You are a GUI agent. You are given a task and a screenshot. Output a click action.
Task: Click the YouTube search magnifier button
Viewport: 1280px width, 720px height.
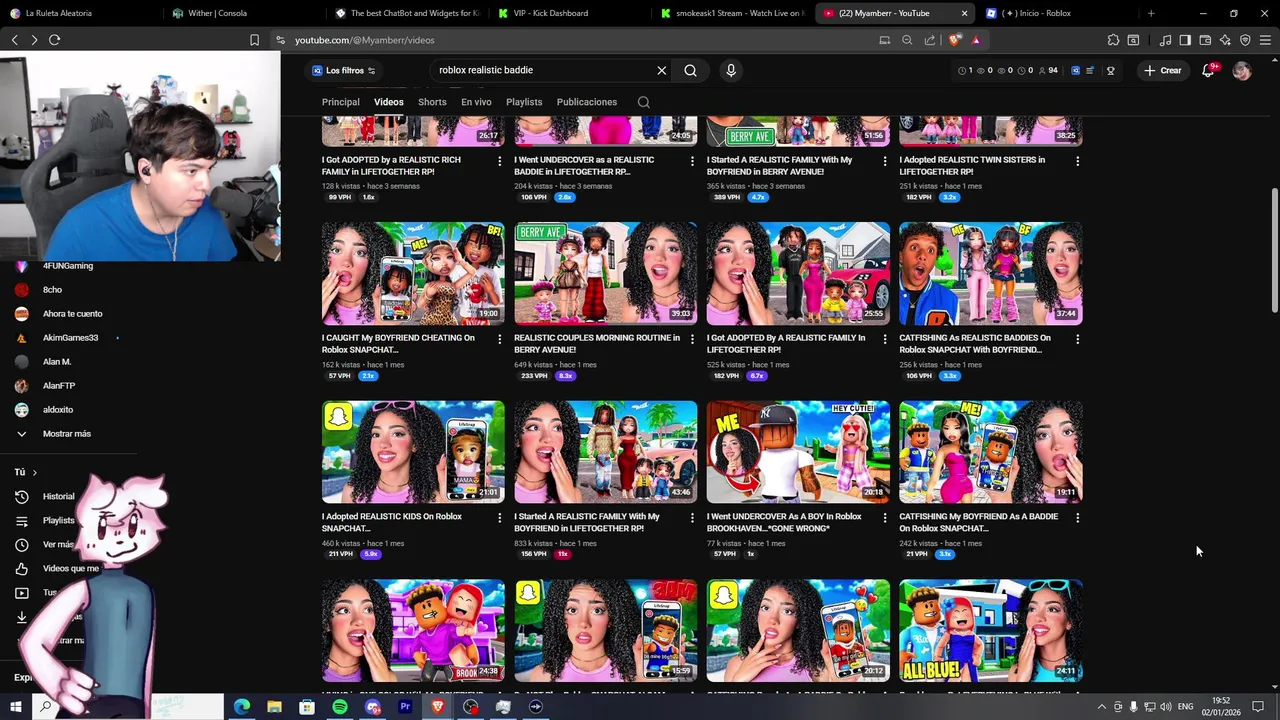[690, 70]
